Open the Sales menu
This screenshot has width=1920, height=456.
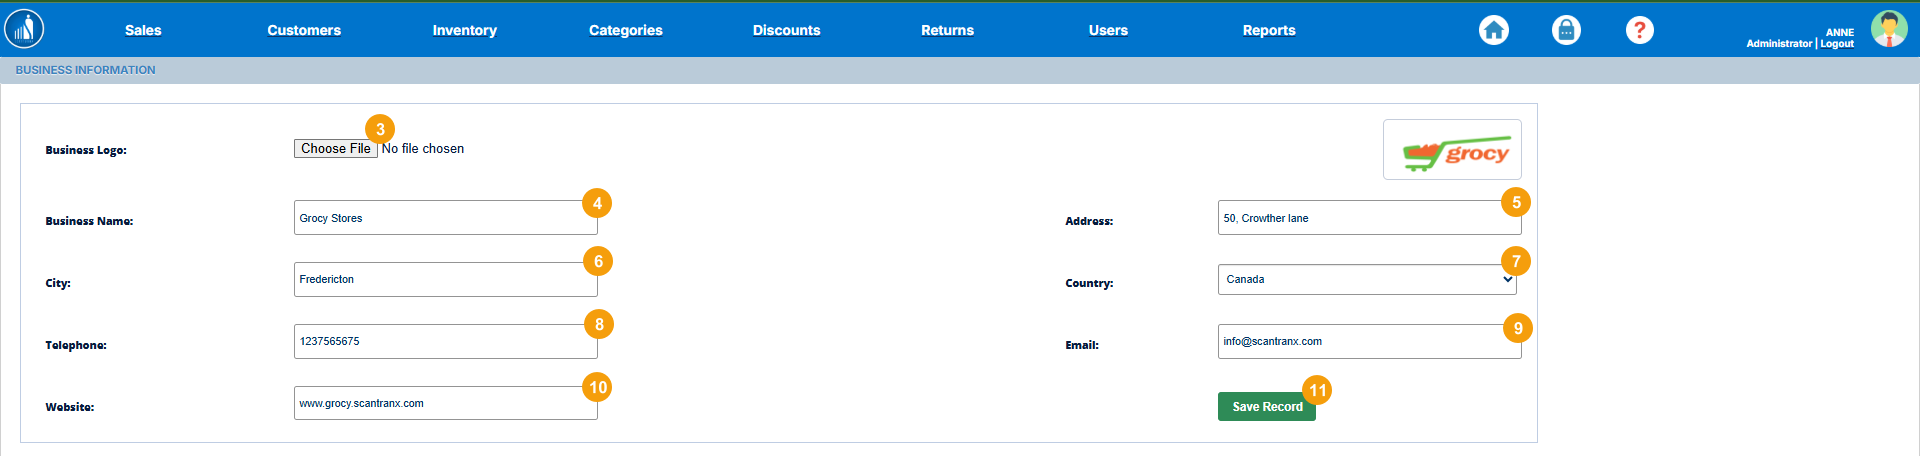click(143, 31)
